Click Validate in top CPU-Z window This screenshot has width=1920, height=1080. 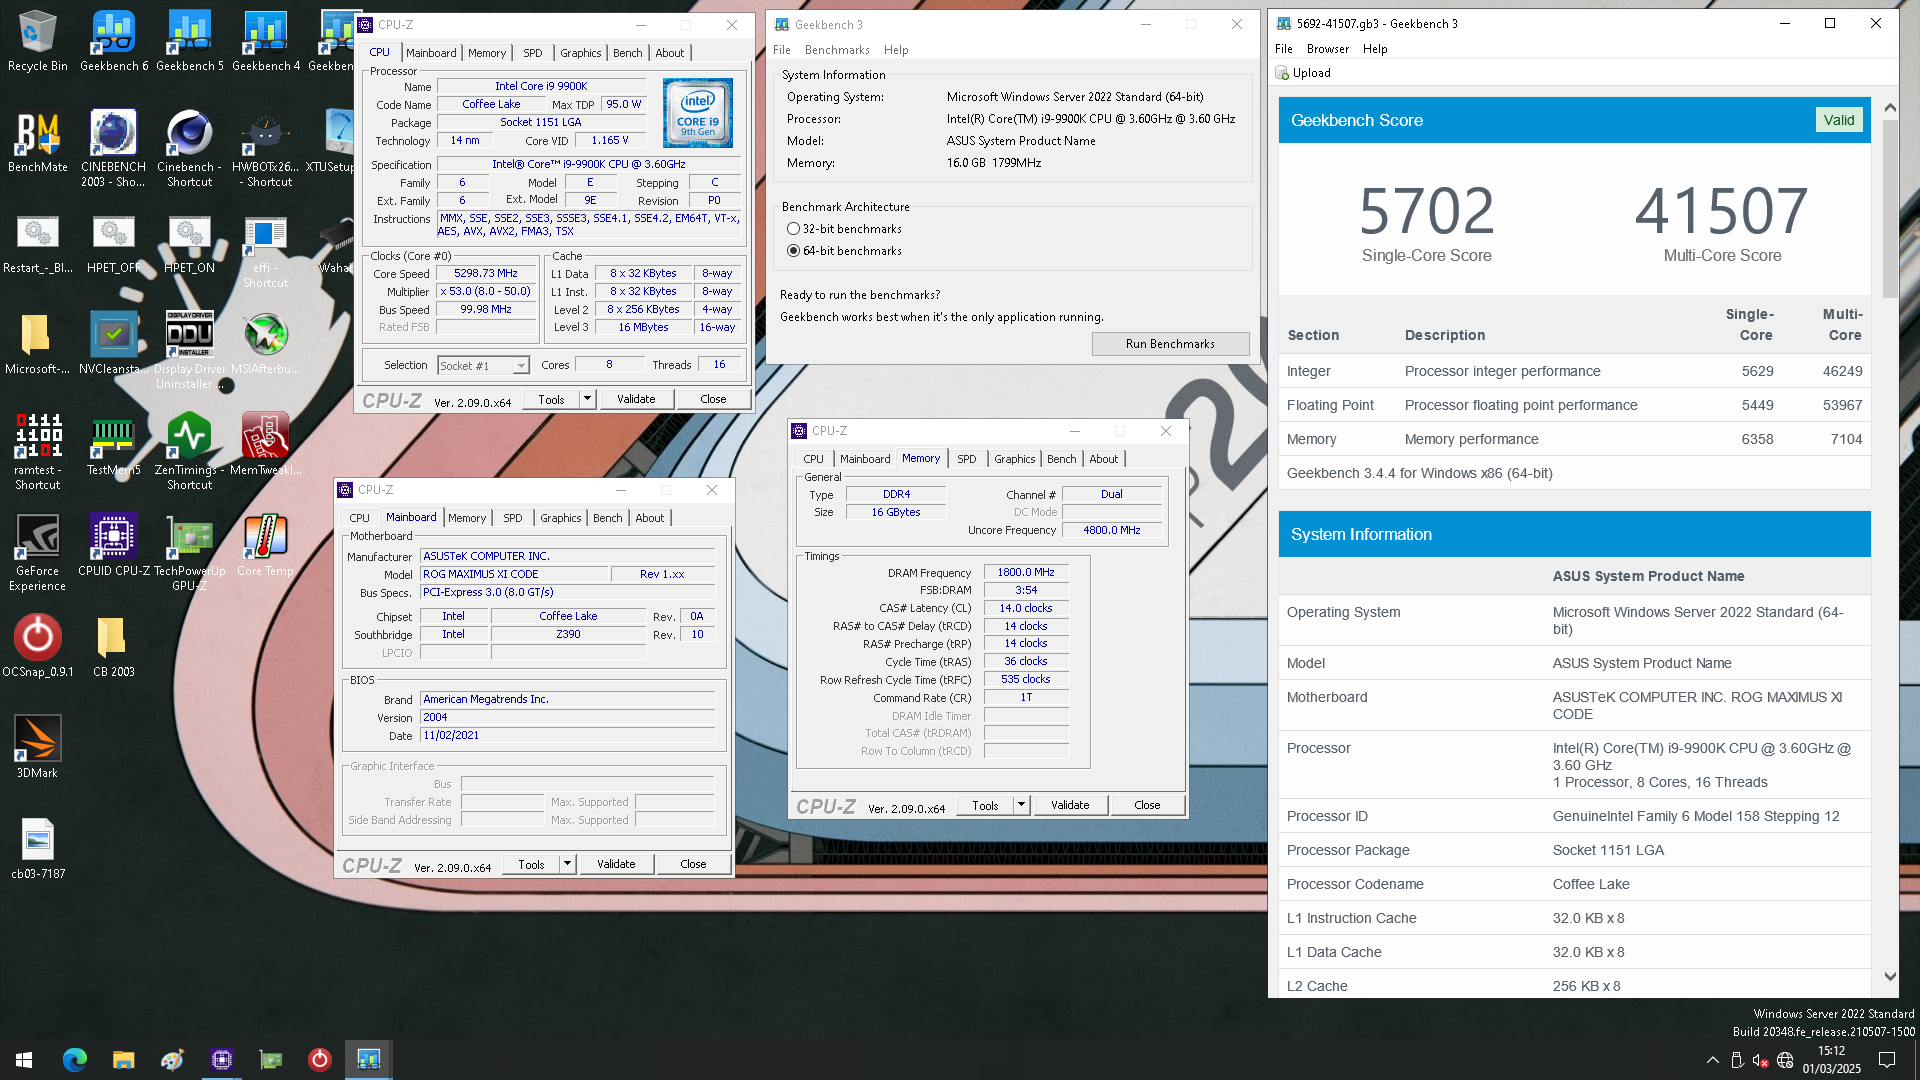(636, 399)
